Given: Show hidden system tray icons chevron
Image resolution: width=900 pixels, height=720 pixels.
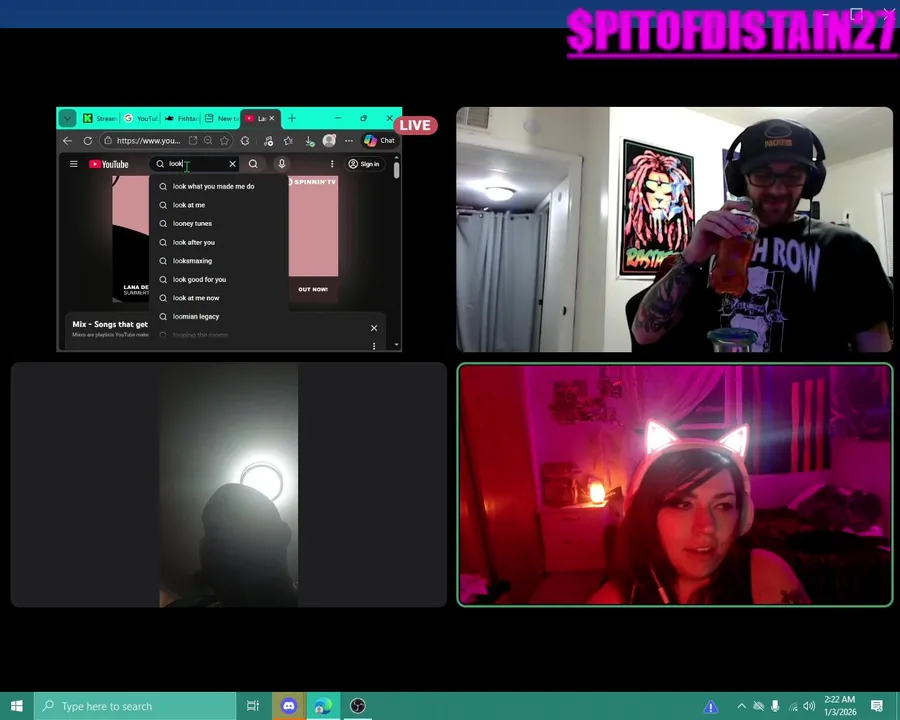Looking at the screenshot, I should point(742,706).
